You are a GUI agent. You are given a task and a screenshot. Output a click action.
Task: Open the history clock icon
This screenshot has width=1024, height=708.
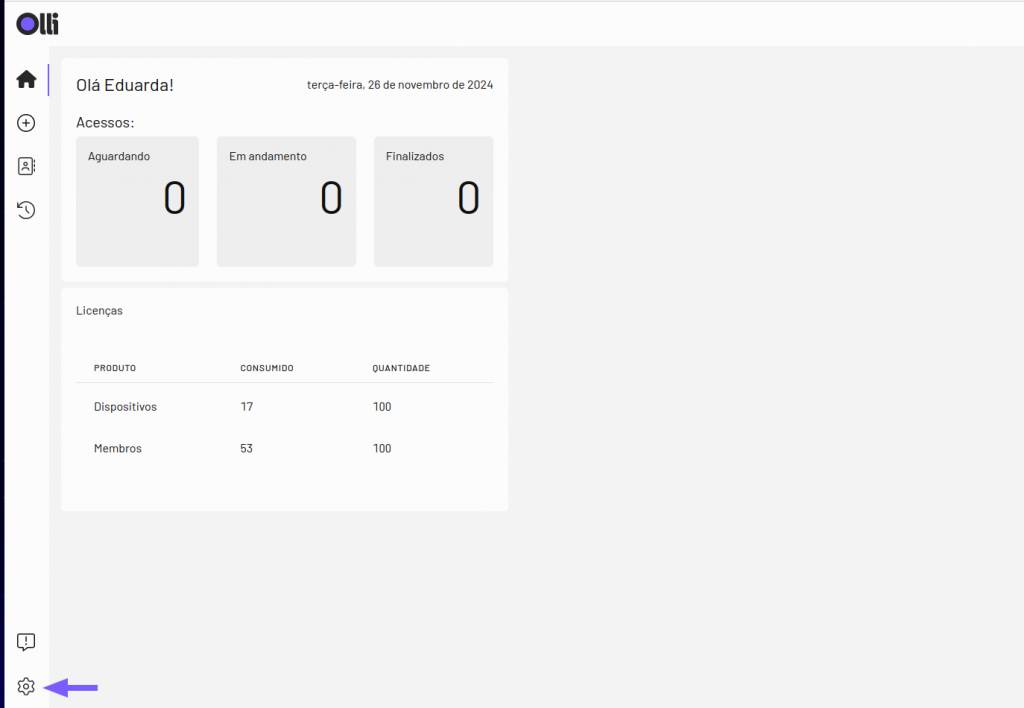coord(26,210)
